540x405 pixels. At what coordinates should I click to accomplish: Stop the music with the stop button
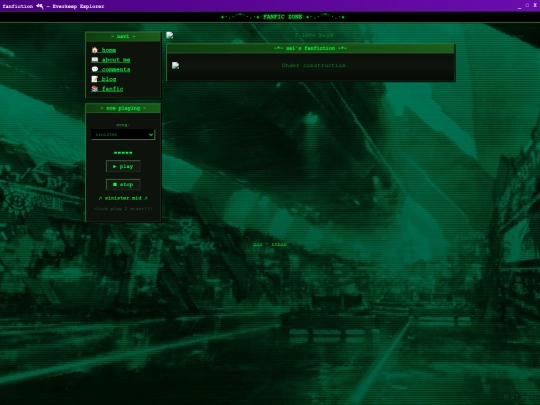pyautogui.click(x=123, y=184)
